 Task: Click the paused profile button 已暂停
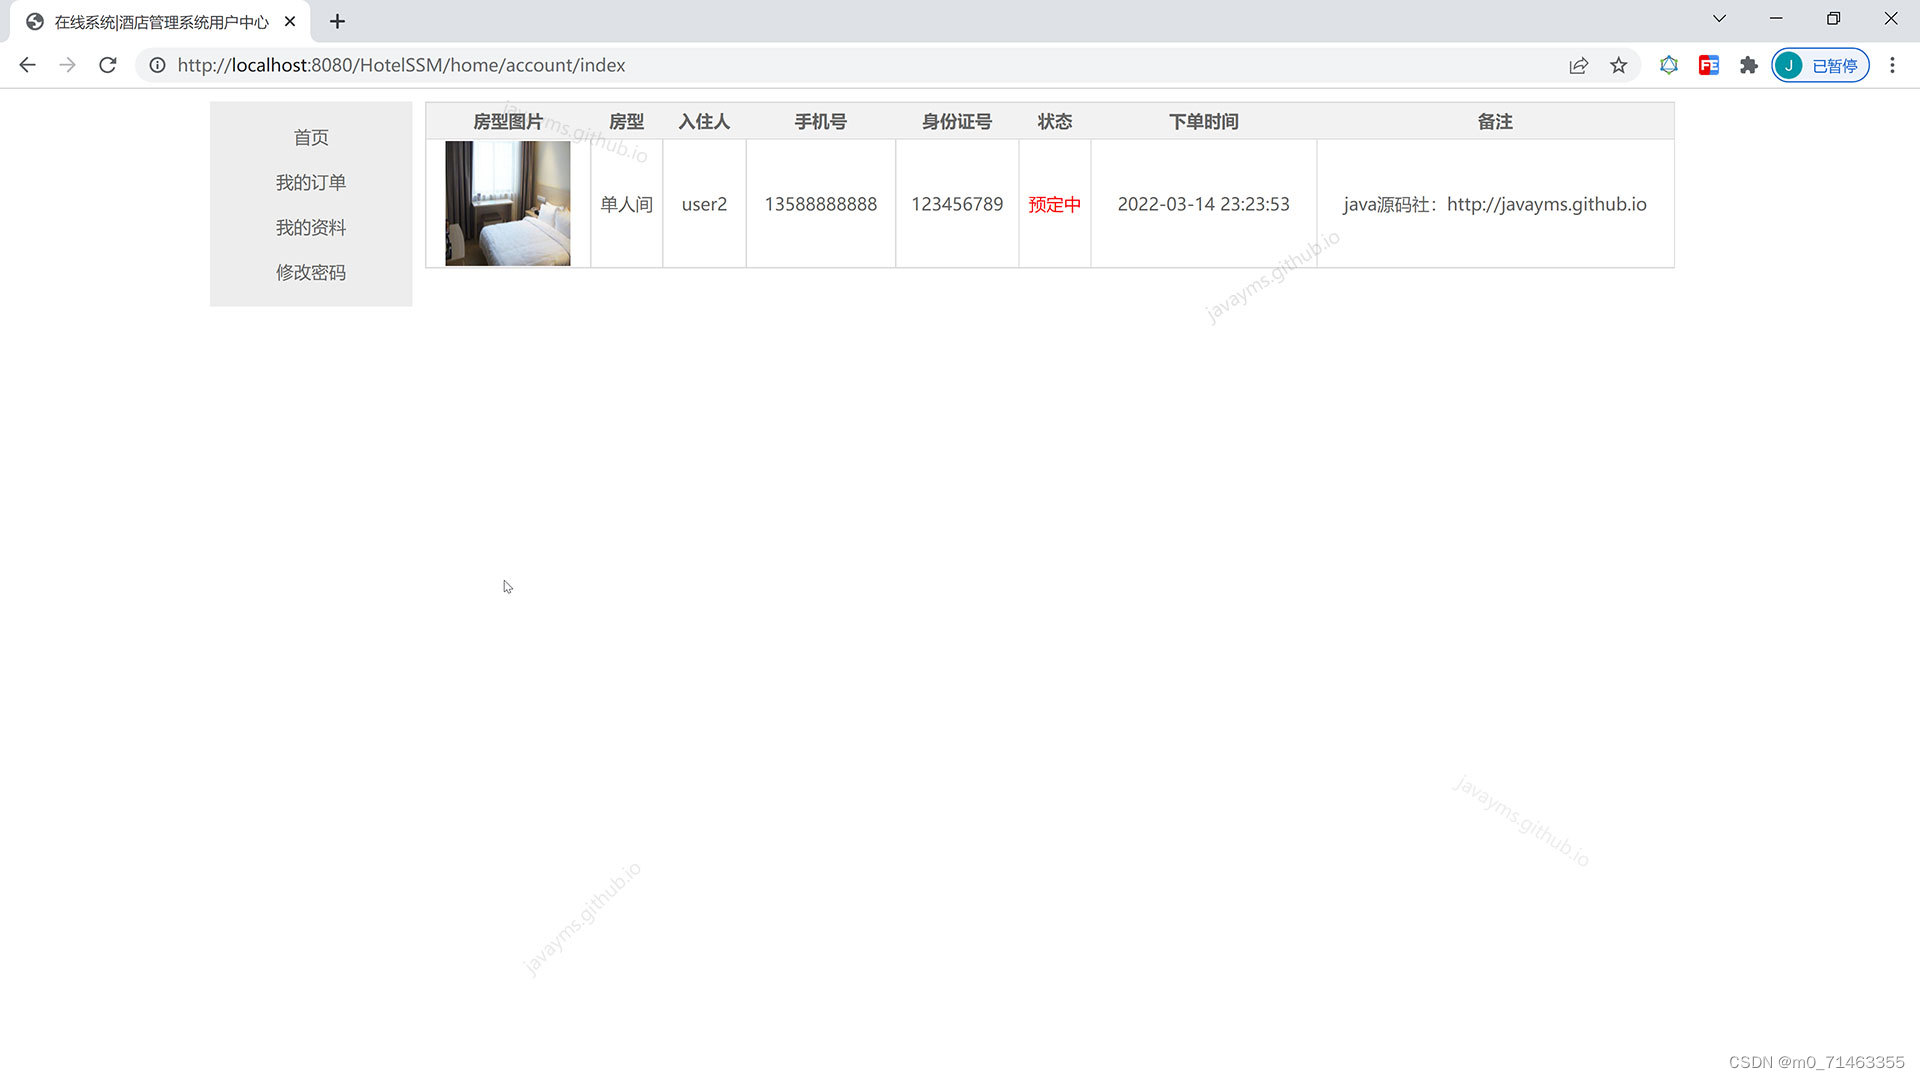click(1820, 65)
